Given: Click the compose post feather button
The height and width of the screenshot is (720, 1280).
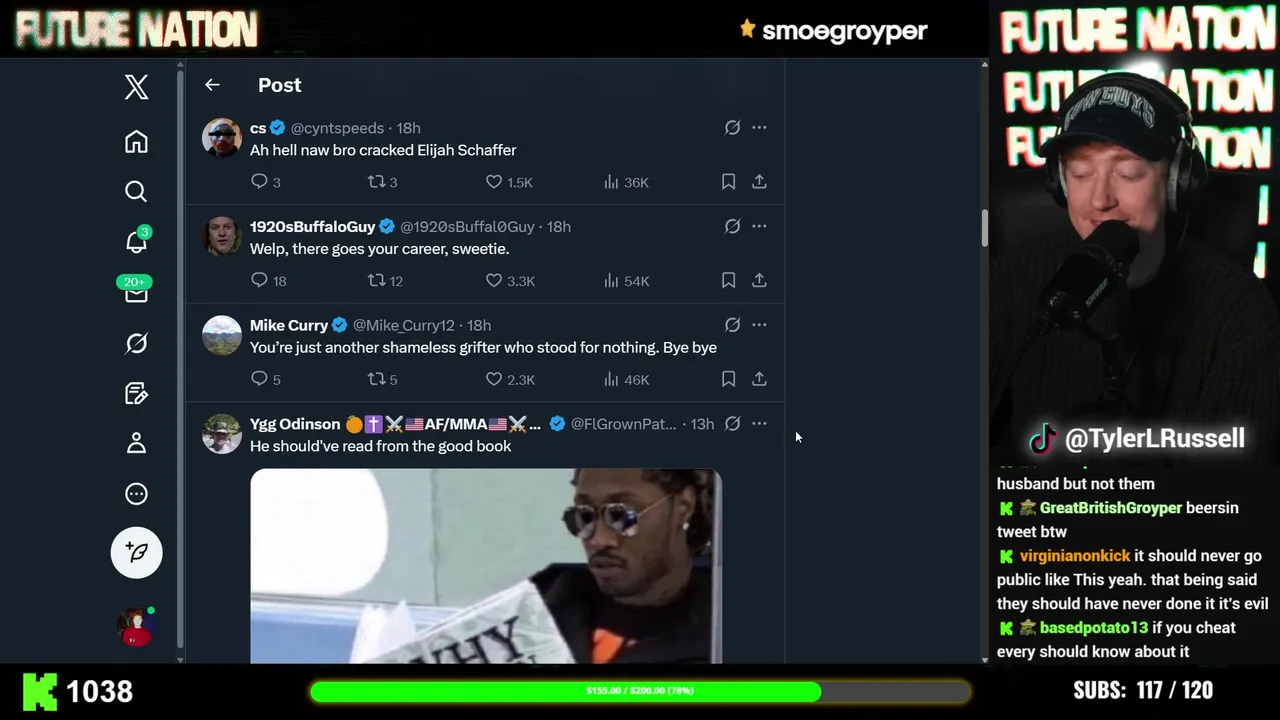Looking at the screenshot, I should (137, 552).
